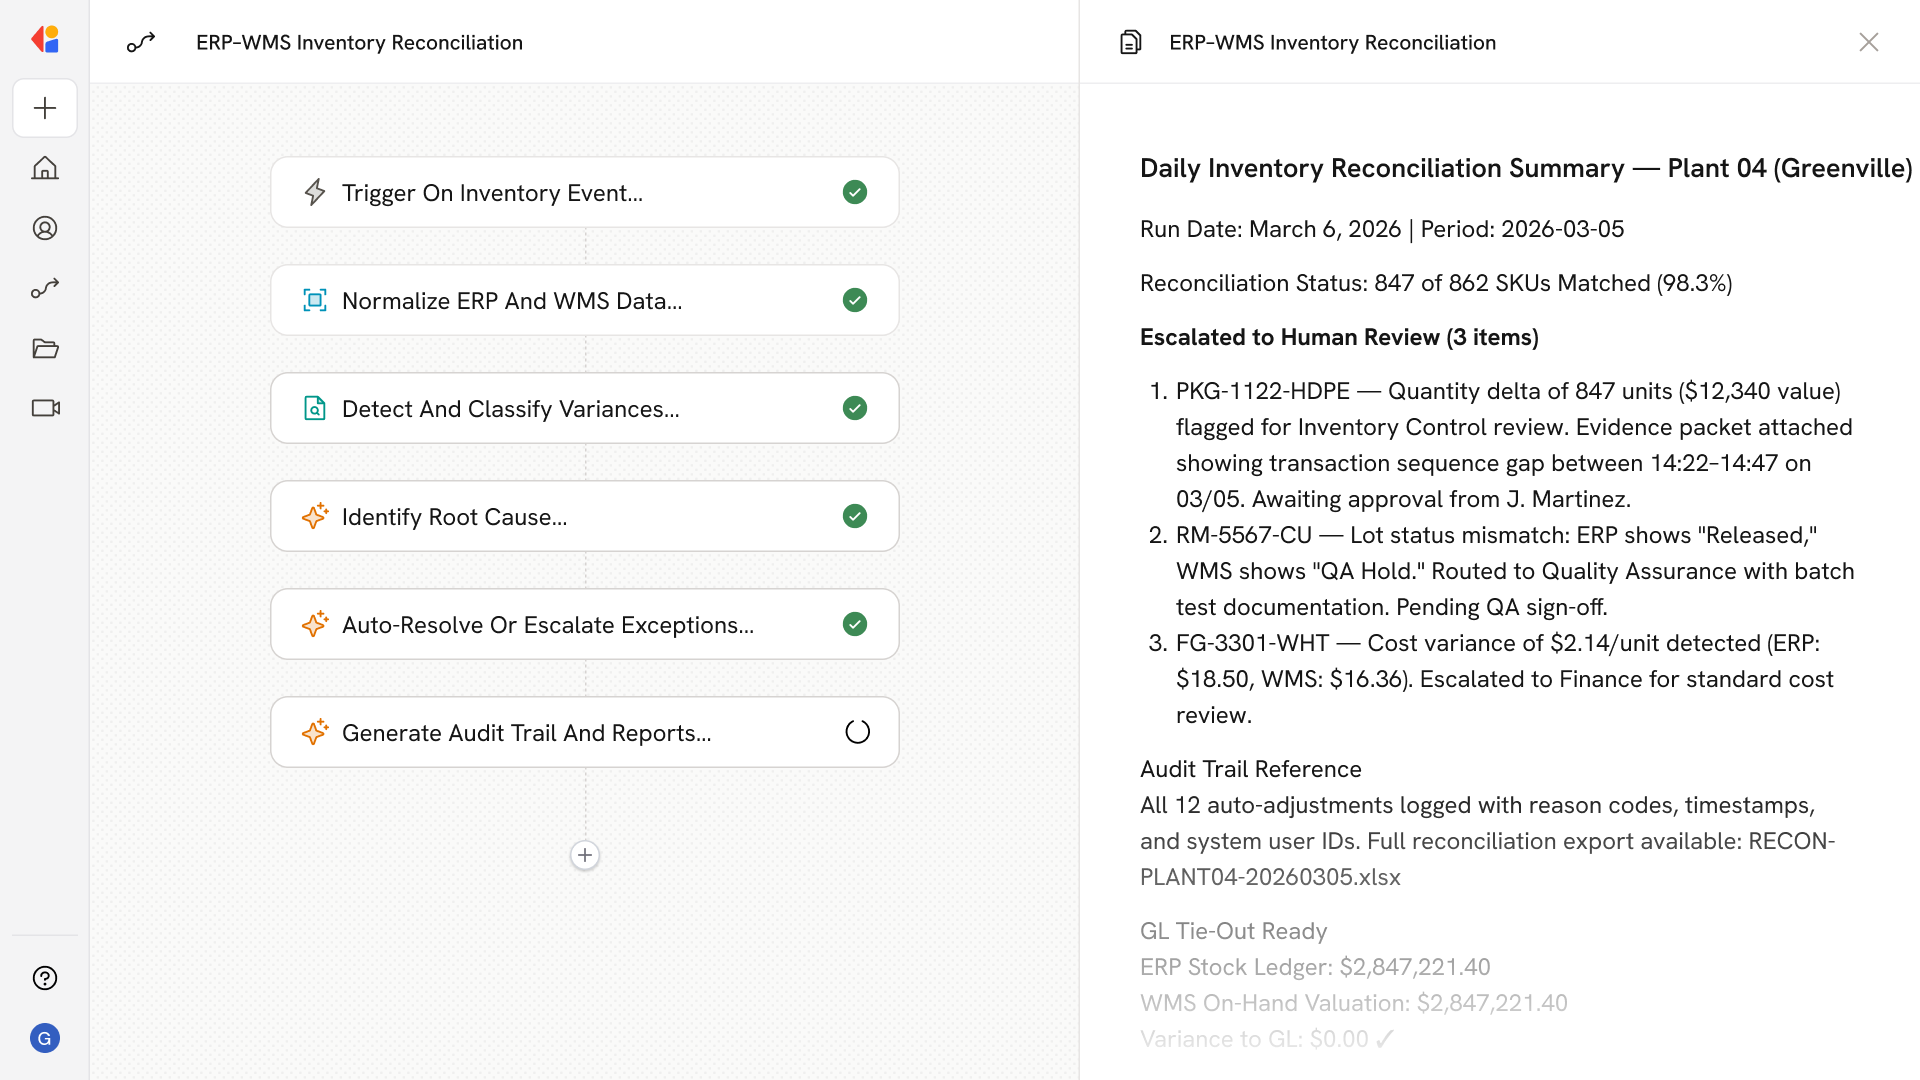Click the workflow icon beside the title

141,42
